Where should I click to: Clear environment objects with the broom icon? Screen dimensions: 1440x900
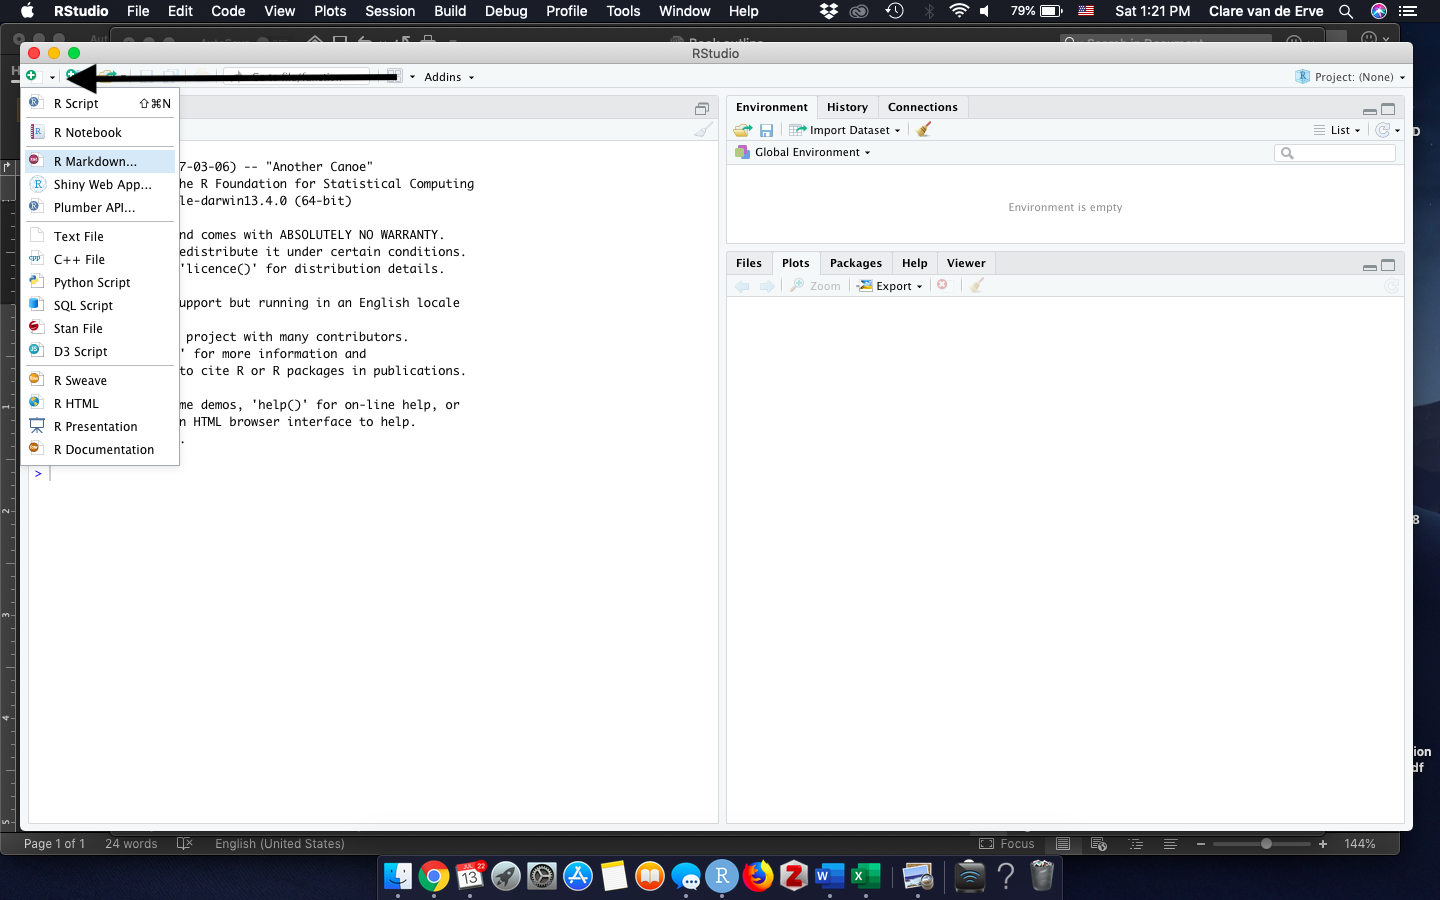924,130
